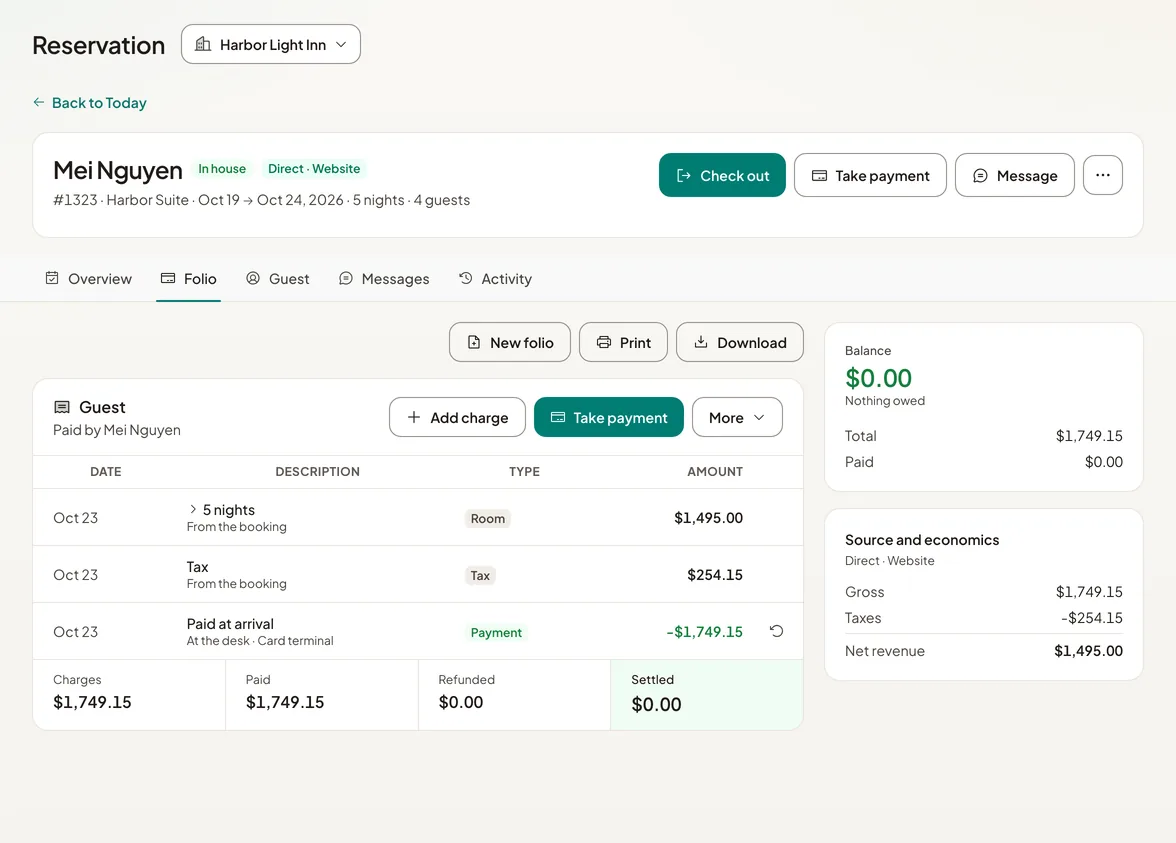Print the folio

click(623, 343)
